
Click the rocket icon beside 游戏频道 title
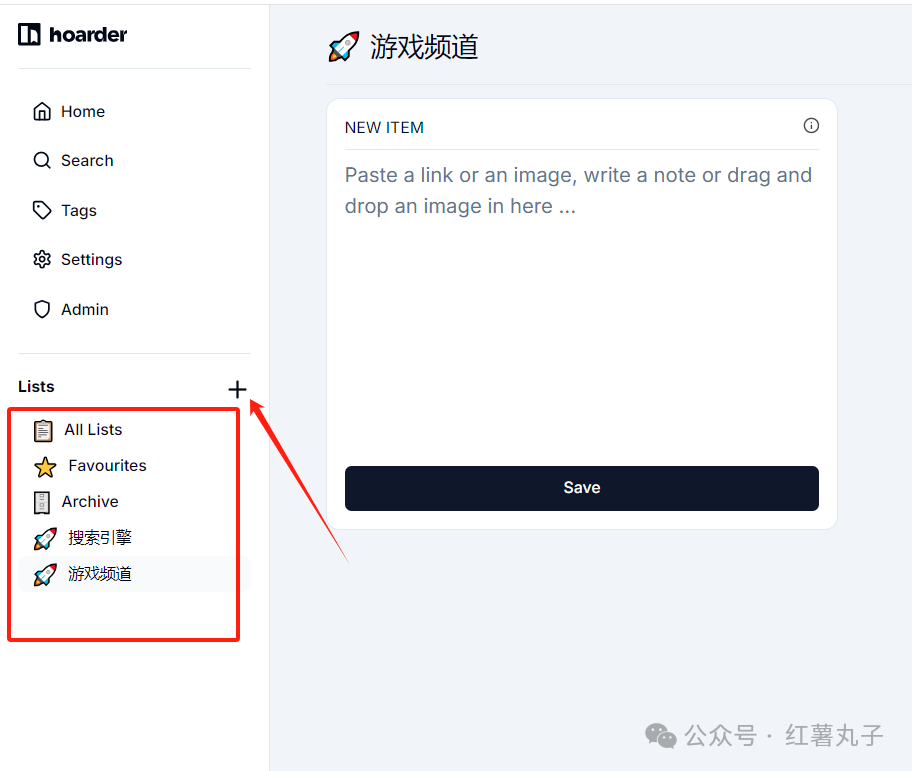click(344, 47)
